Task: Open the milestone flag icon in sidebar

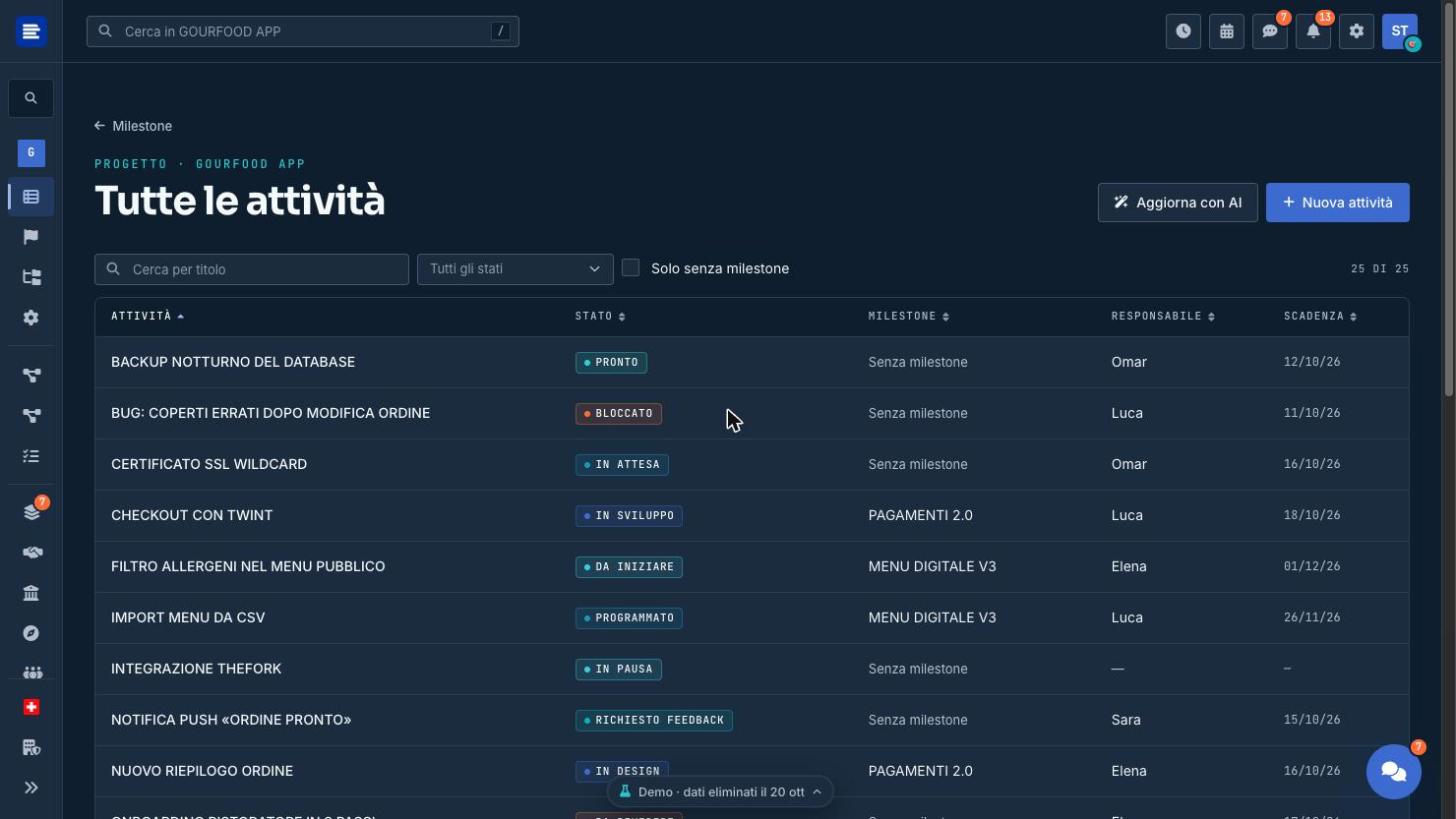Action: point(31,237)
